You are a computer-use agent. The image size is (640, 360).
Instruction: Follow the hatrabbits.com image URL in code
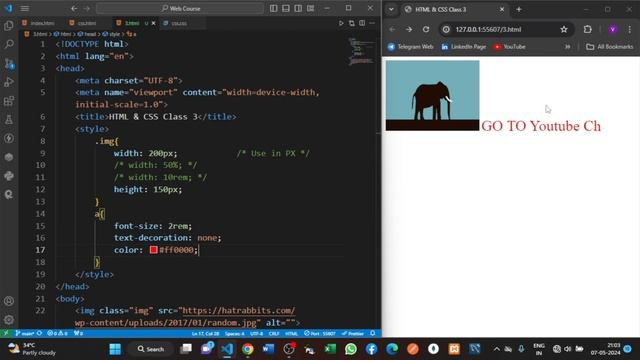238,311
